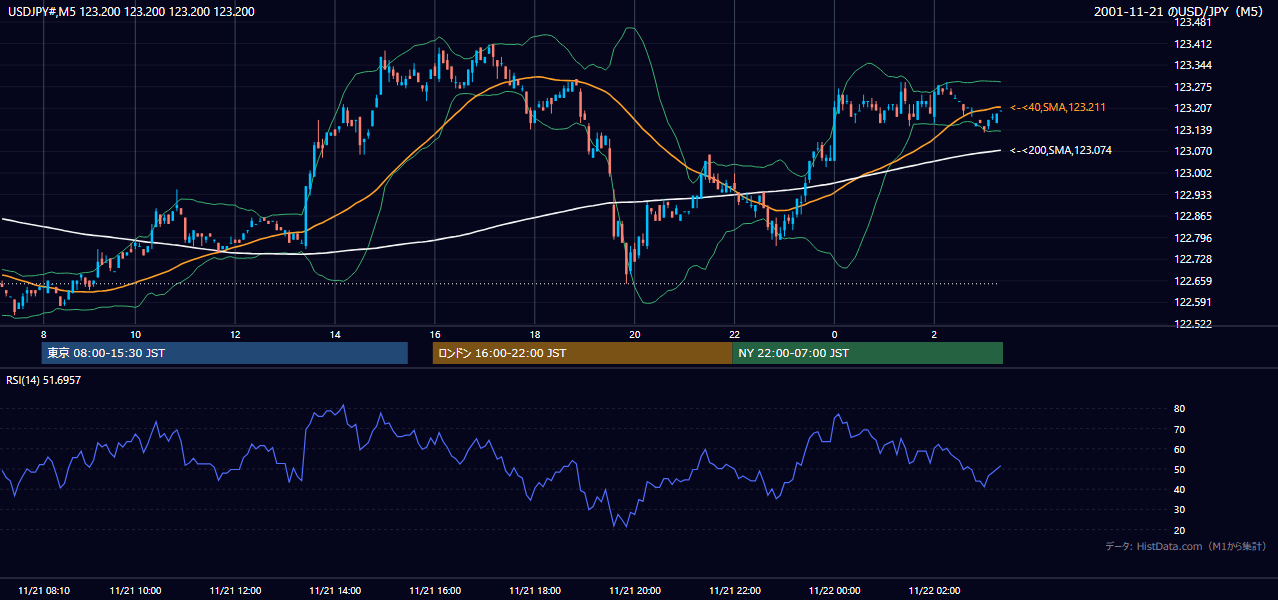This screenshot has width=1278, height=600.
Task: Click the 11/21 12:00 time axis label
Action: tap(235, 591)
